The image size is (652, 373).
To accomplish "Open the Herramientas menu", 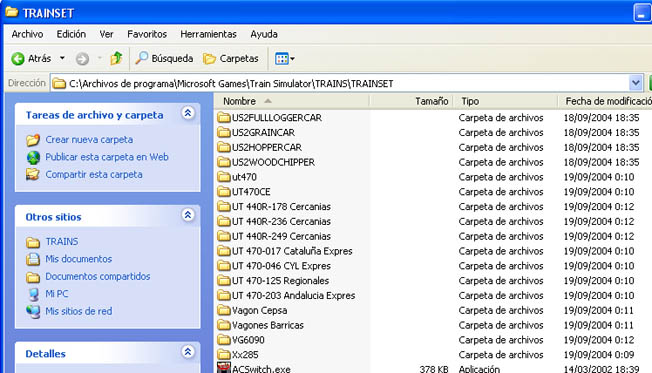I will click(208, 34).
